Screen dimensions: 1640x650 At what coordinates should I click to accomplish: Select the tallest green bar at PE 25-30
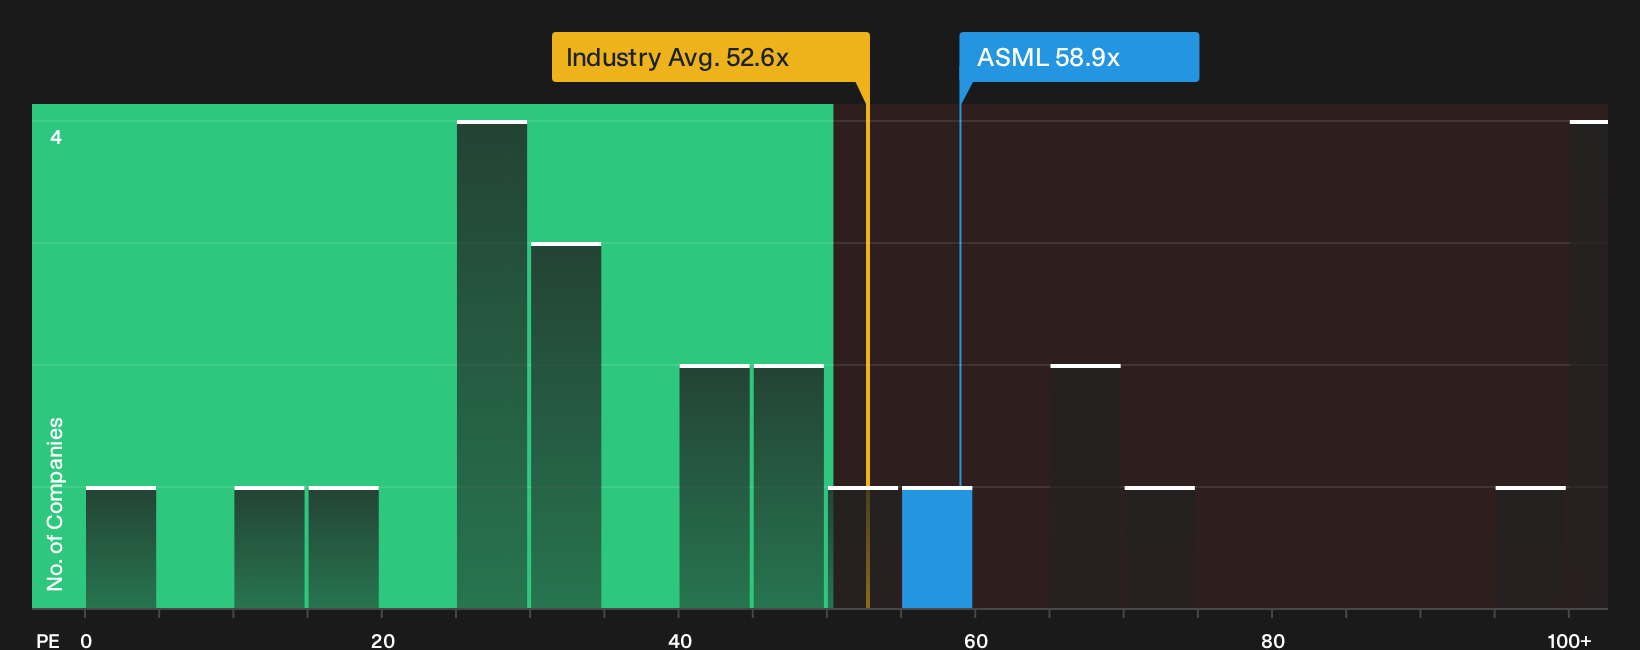(x=492, y=365)
